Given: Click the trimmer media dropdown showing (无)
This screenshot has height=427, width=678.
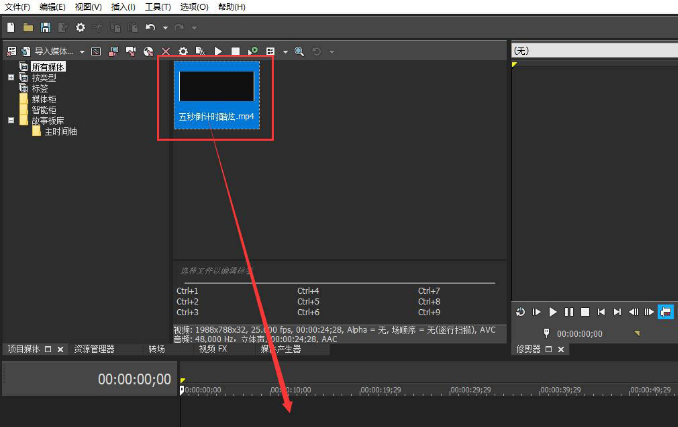Looking at the screenshot, I should (x=595, y=51).
